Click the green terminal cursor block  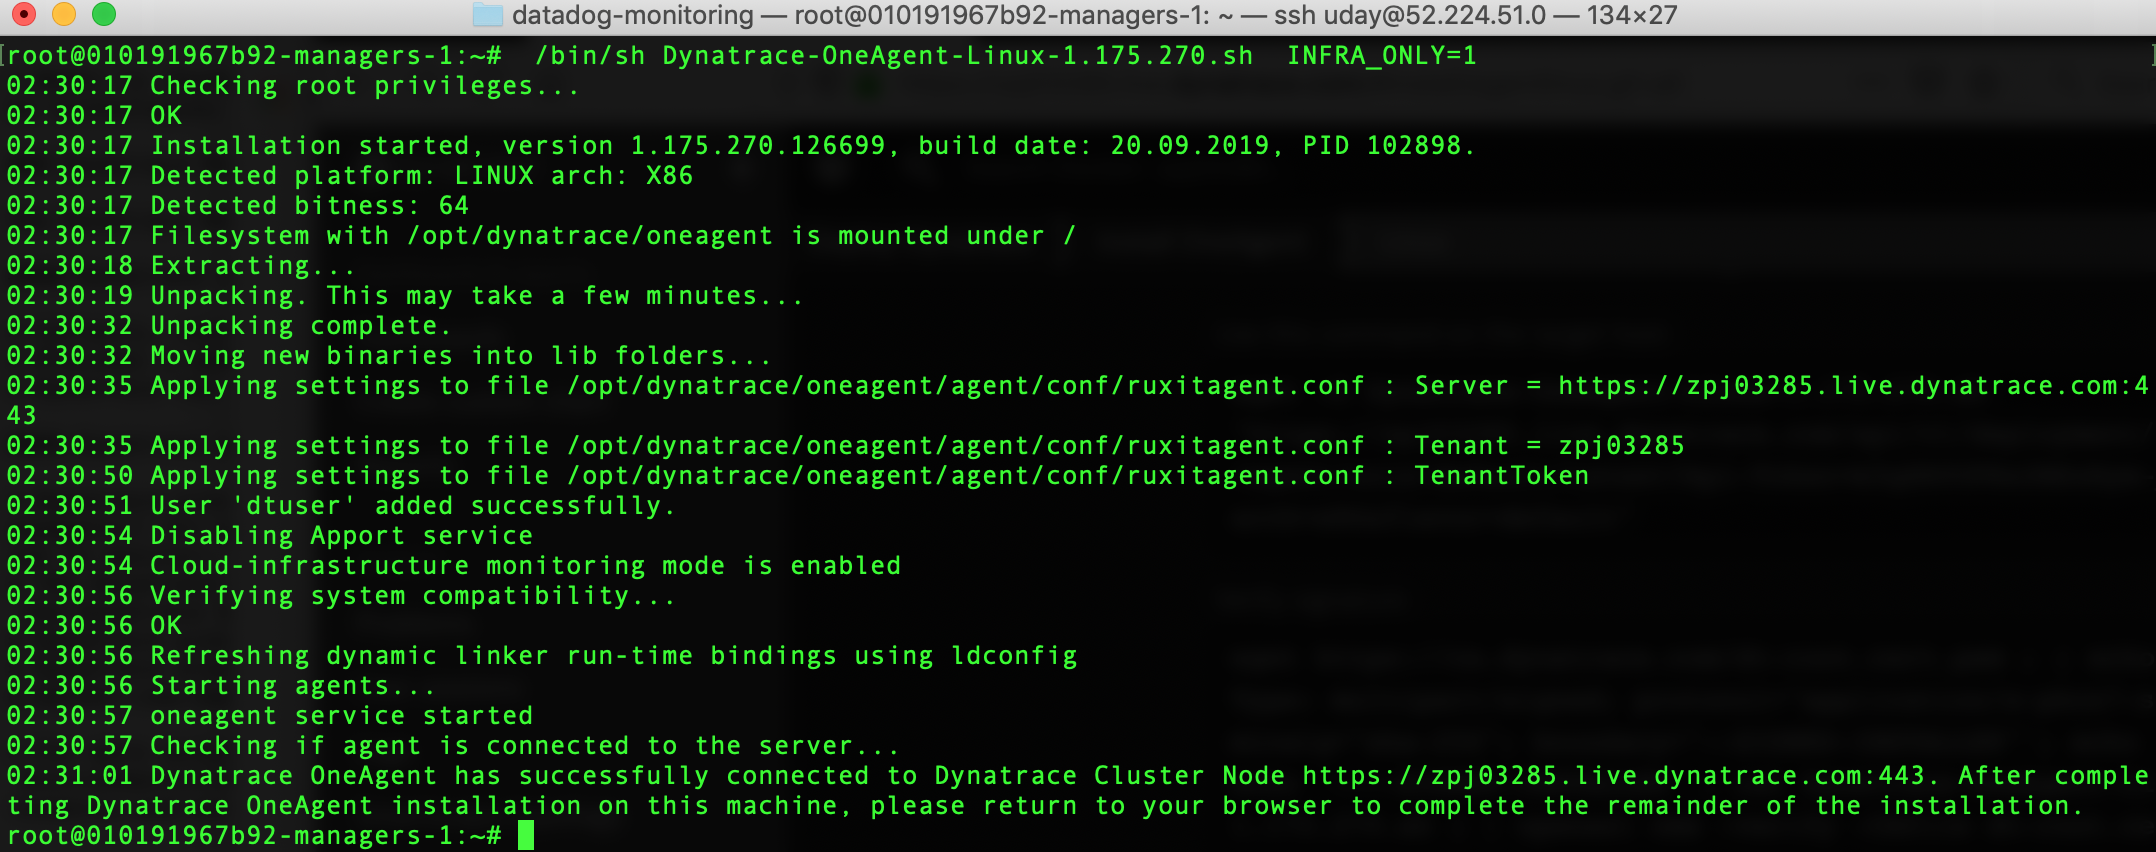[x=526, y=836]
